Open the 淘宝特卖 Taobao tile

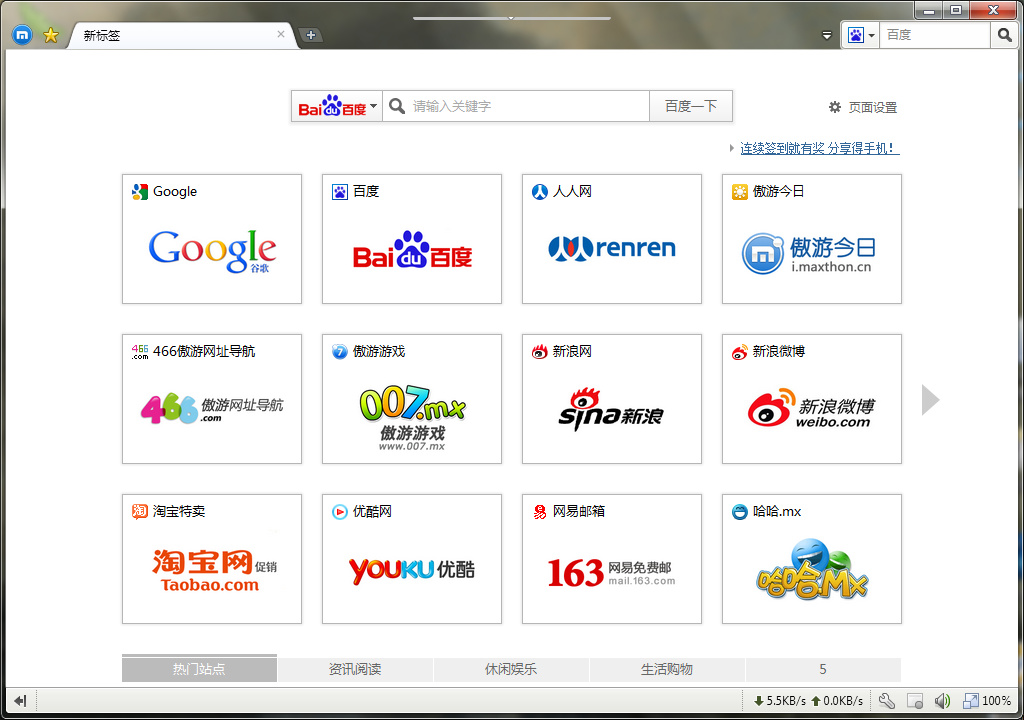pyautogui.click(x=212, y=559)
